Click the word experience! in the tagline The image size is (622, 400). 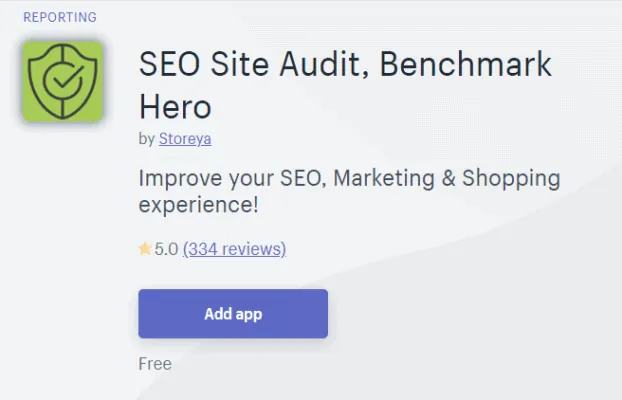[199, 206]
